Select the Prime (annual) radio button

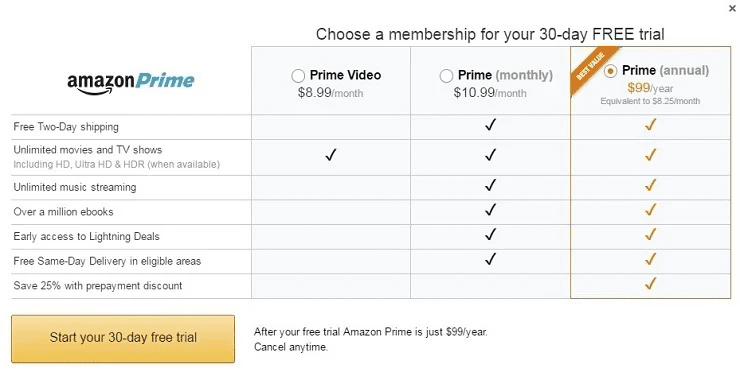610,71
